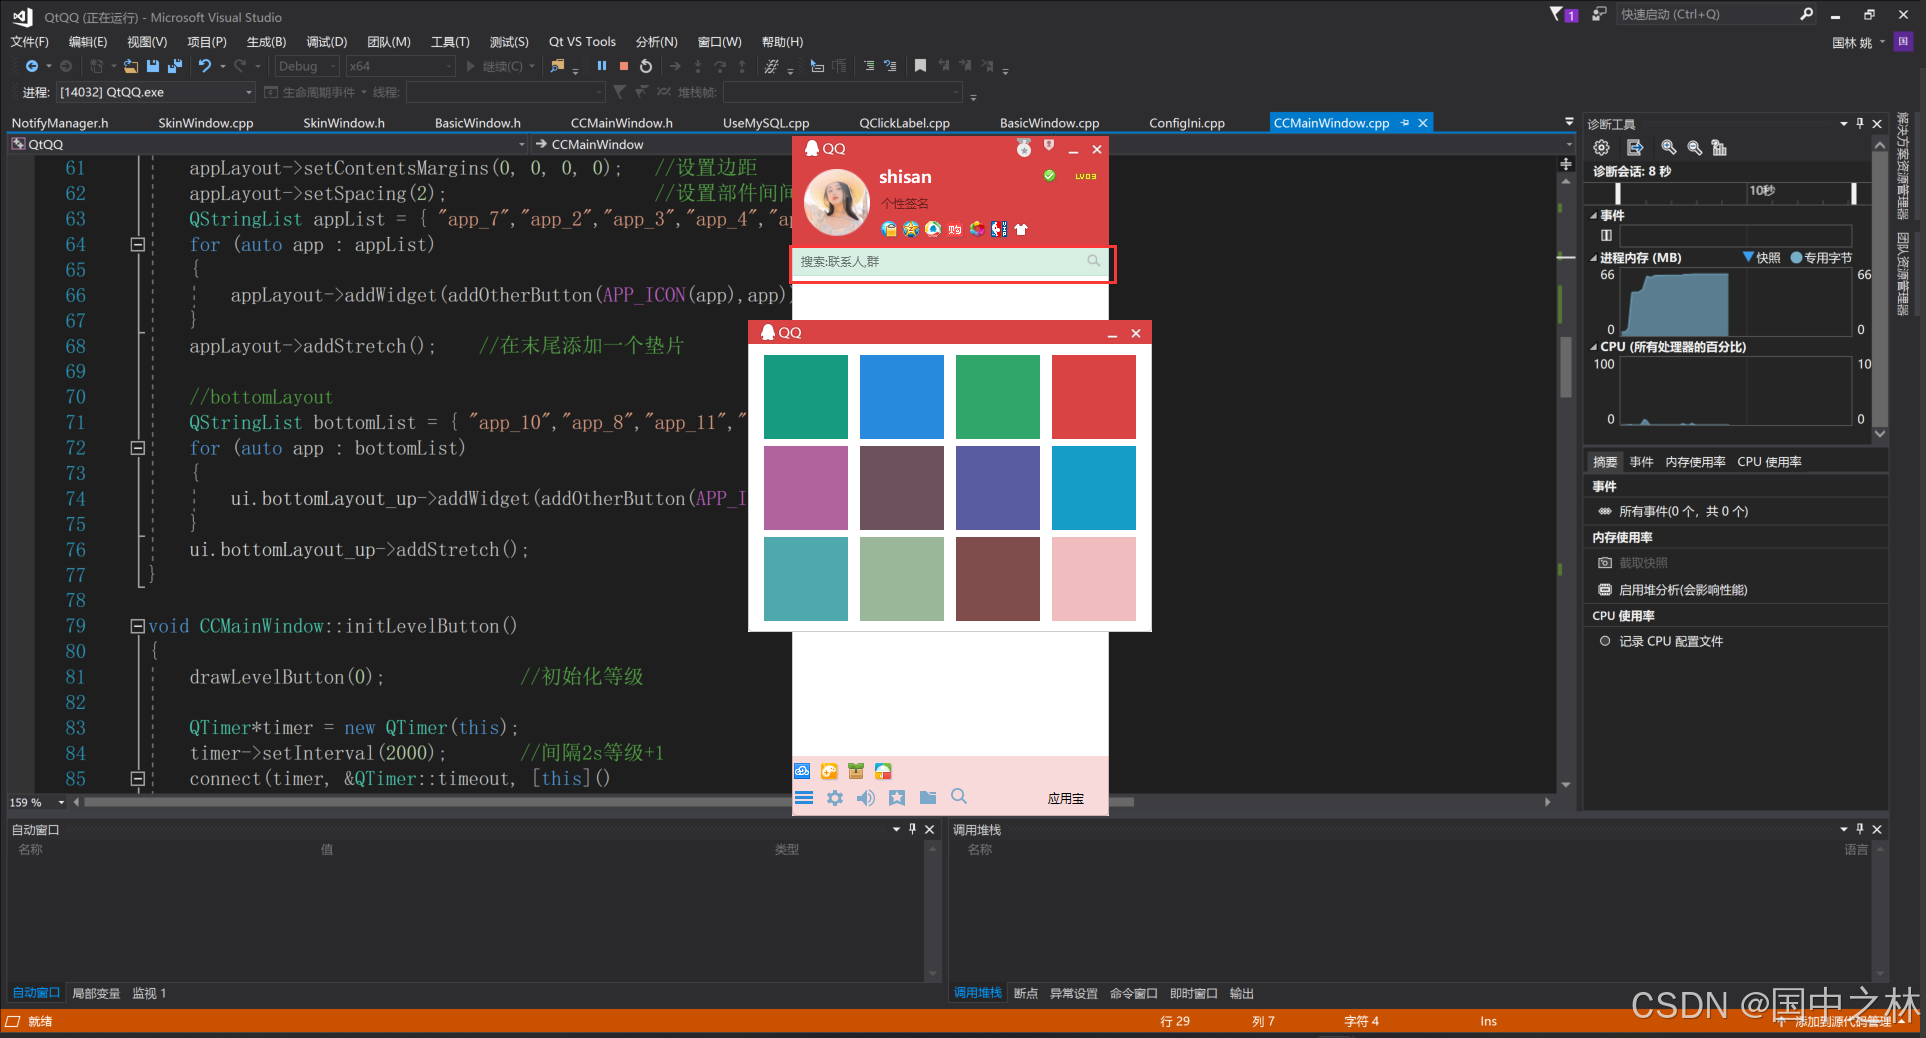This screenshot has height=1038, width=1926.
Task: Save the current file in toolbar
Action: (153, 66)
